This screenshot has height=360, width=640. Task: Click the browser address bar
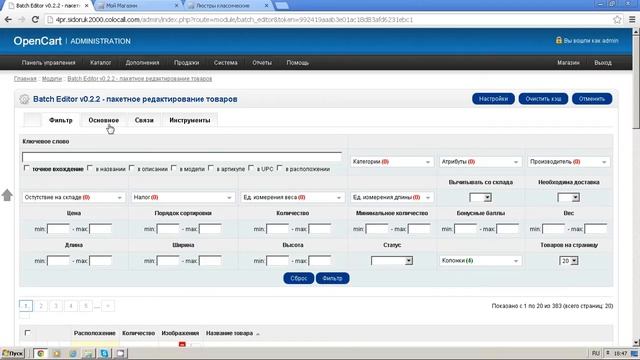click(x=327, y=19)
